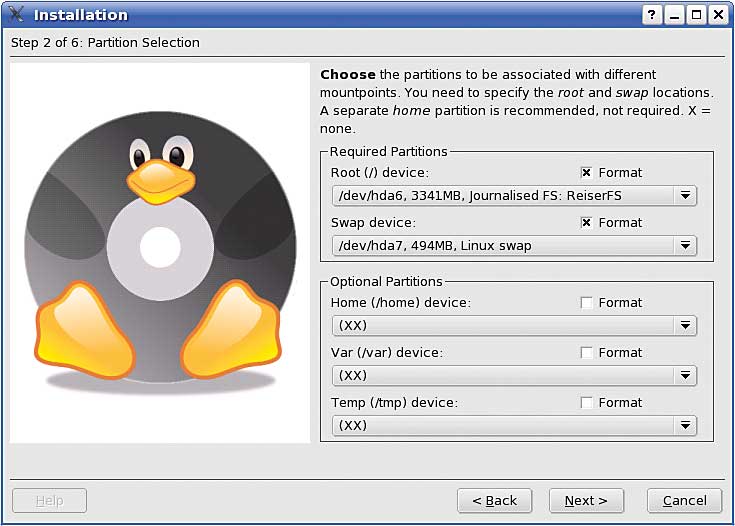The height and width of the screenshot is (526, 735).
Task: Click the 'Step 2 of 6: Partition Selection' heading
Action: 105,43
